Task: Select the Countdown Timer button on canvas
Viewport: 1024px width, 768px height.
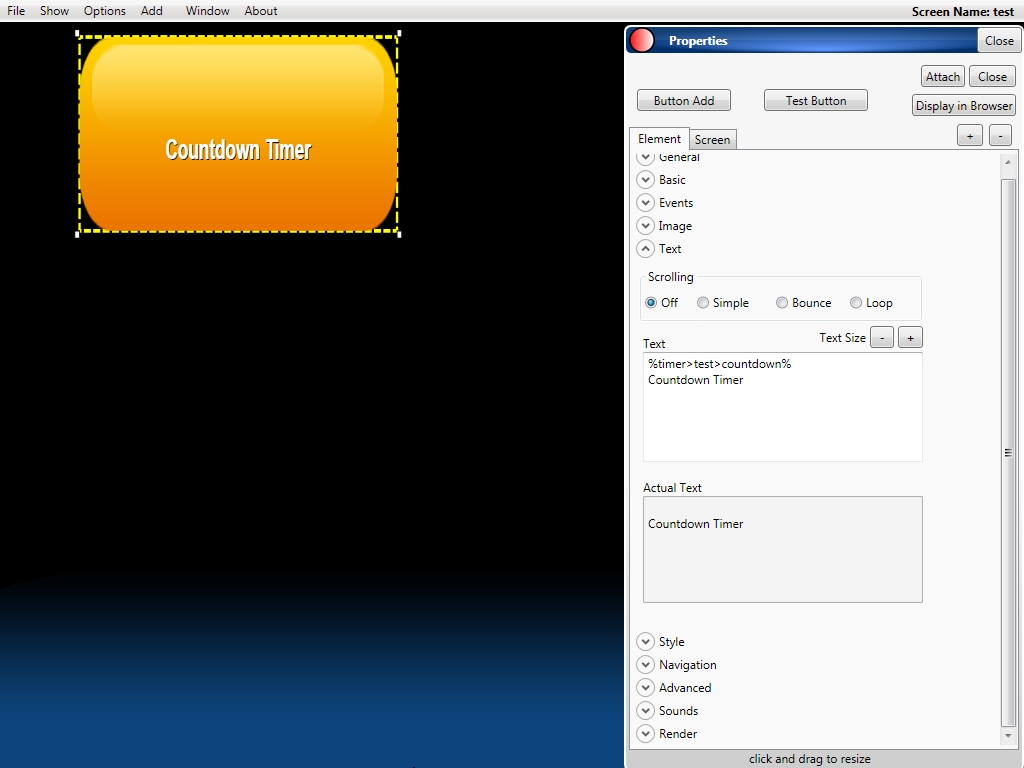Action: (238, 134)
